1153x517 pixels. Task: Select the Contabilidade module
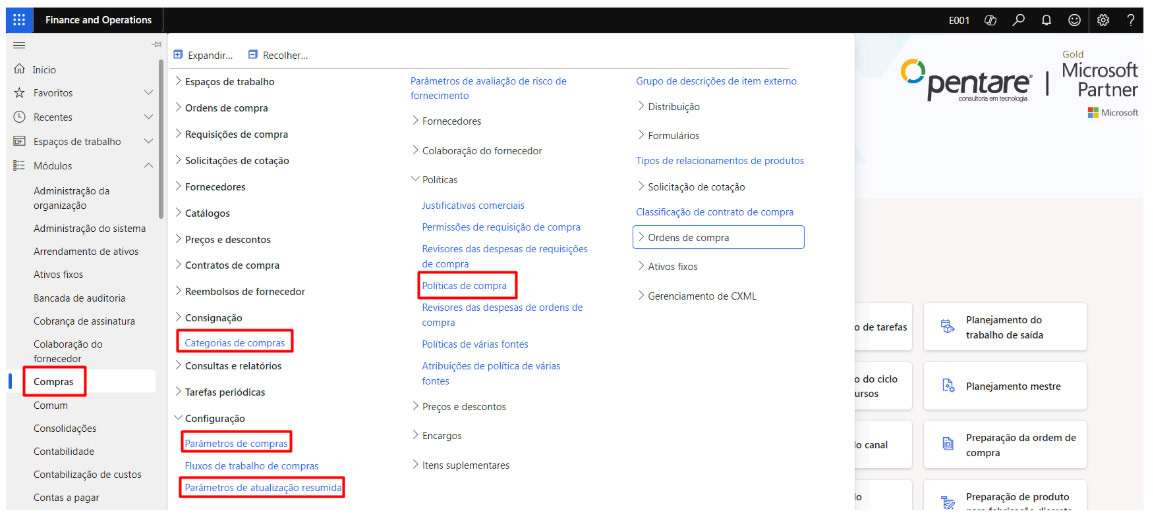pos(63,451)
